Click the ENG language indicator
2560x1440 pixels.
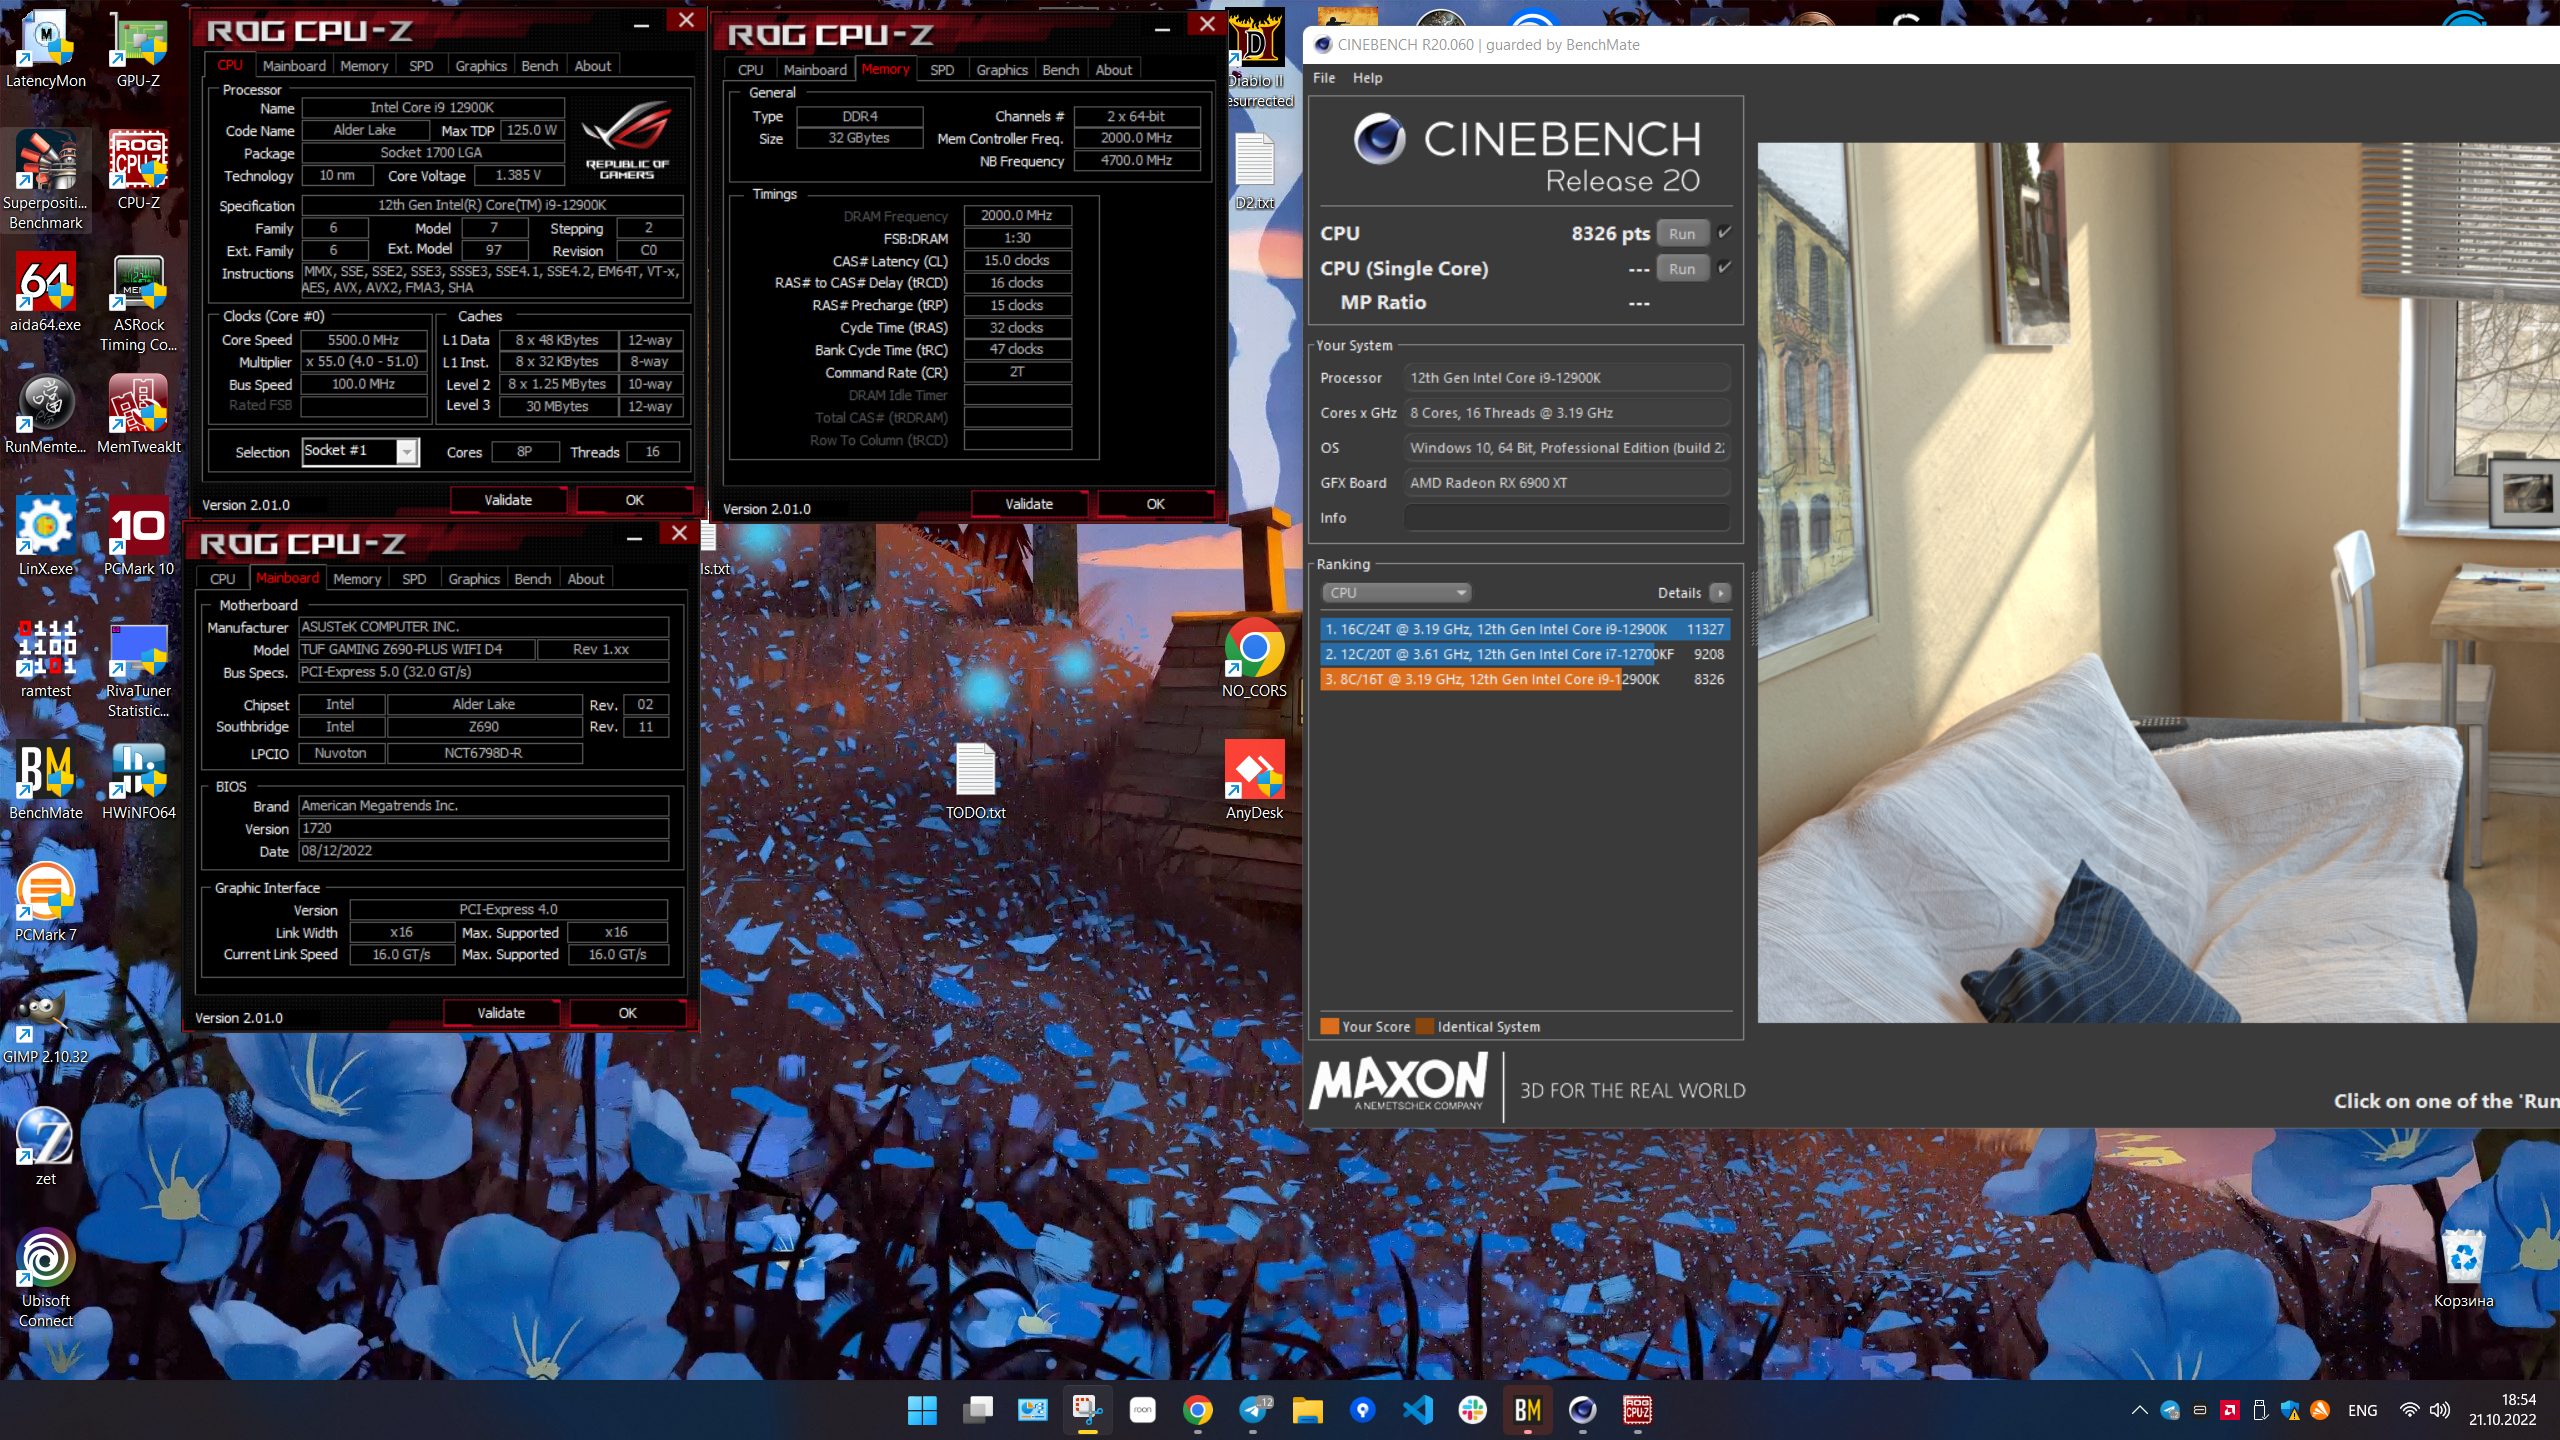coord(2362,1410)
